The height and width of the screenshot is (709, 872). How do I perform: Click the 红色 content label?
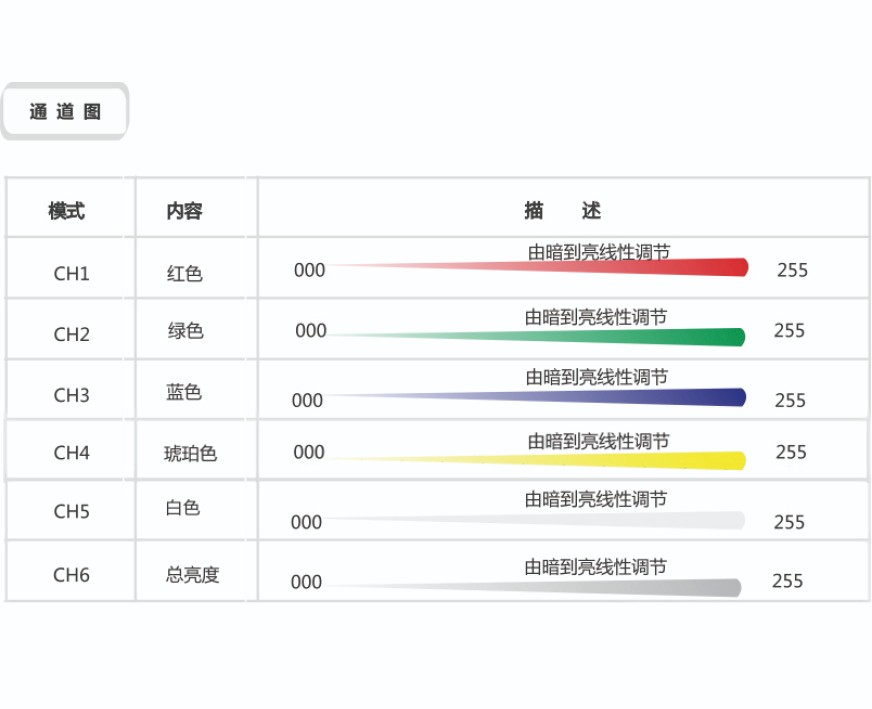point(185,273)
